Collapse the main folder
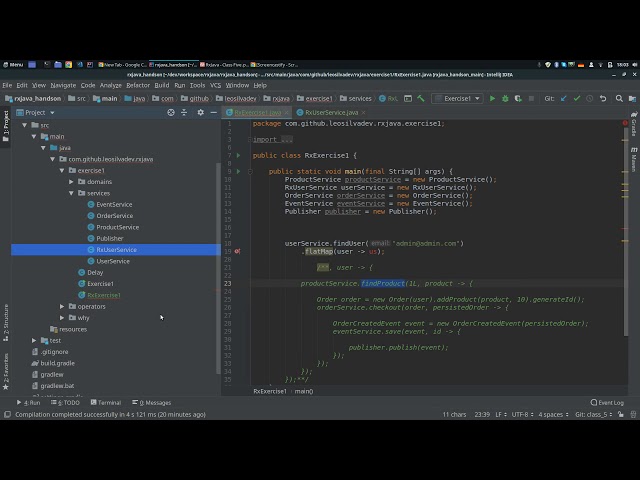This screenshot has width=640, height=480. 34,136
